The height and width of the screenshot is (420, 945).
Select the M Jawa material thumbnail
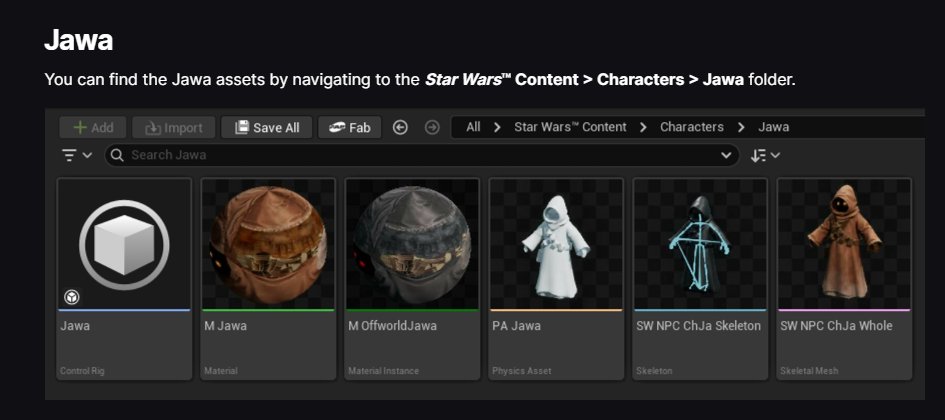coord(268,244)
